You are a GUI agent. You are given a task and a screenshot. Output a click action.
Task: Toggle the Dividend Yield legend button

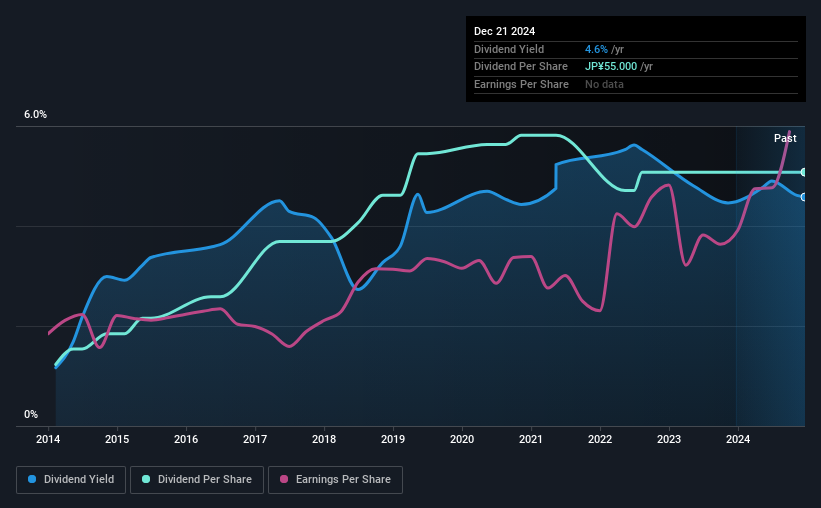point(71,480)
